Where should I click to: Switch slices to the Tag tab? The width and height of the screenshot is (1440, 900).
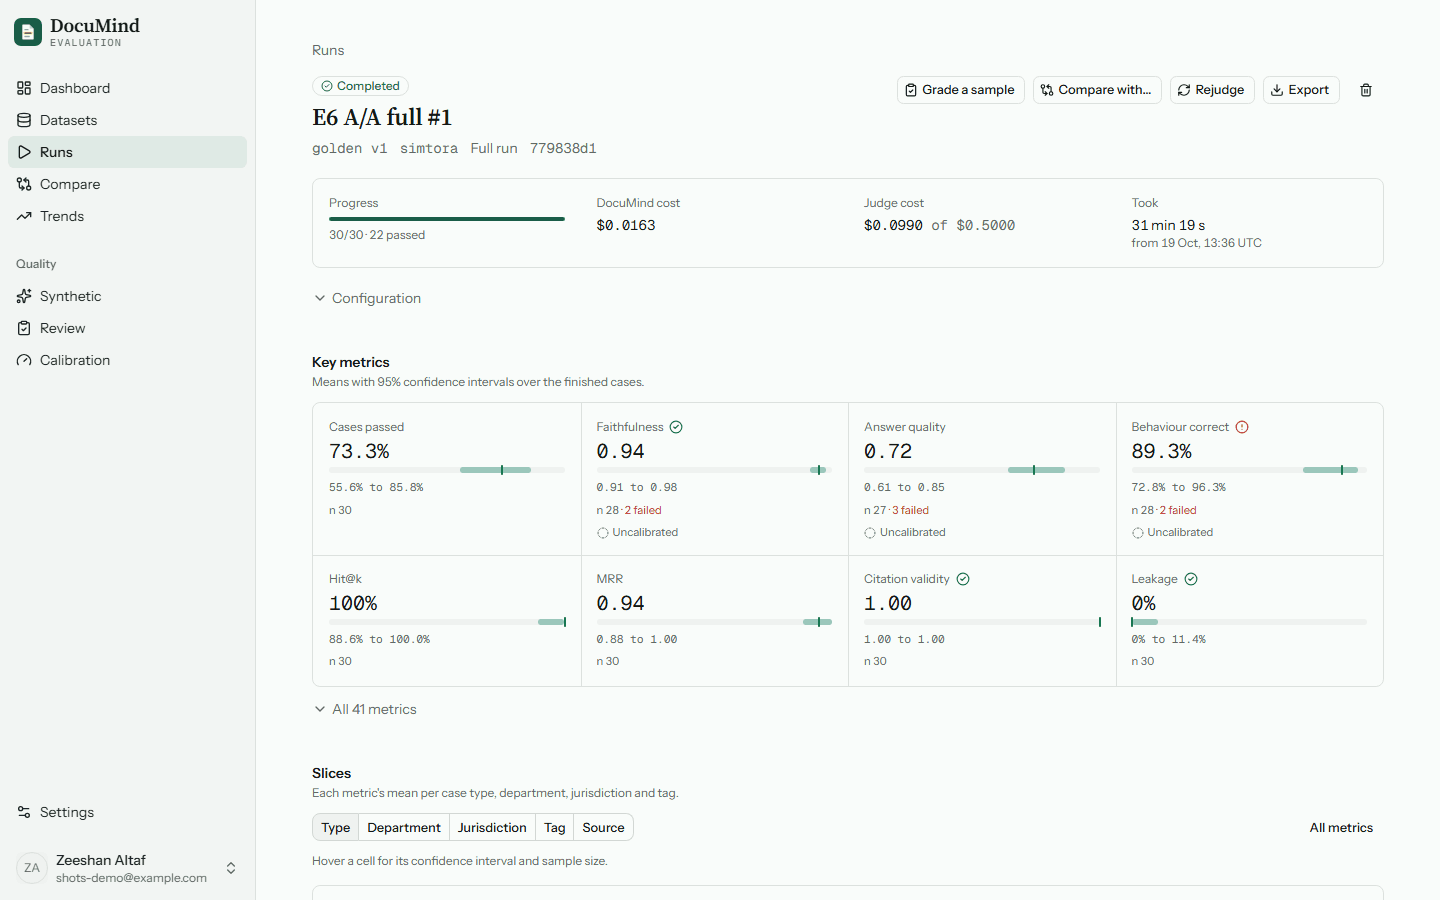pyautogui.click(x=555, y=827)
